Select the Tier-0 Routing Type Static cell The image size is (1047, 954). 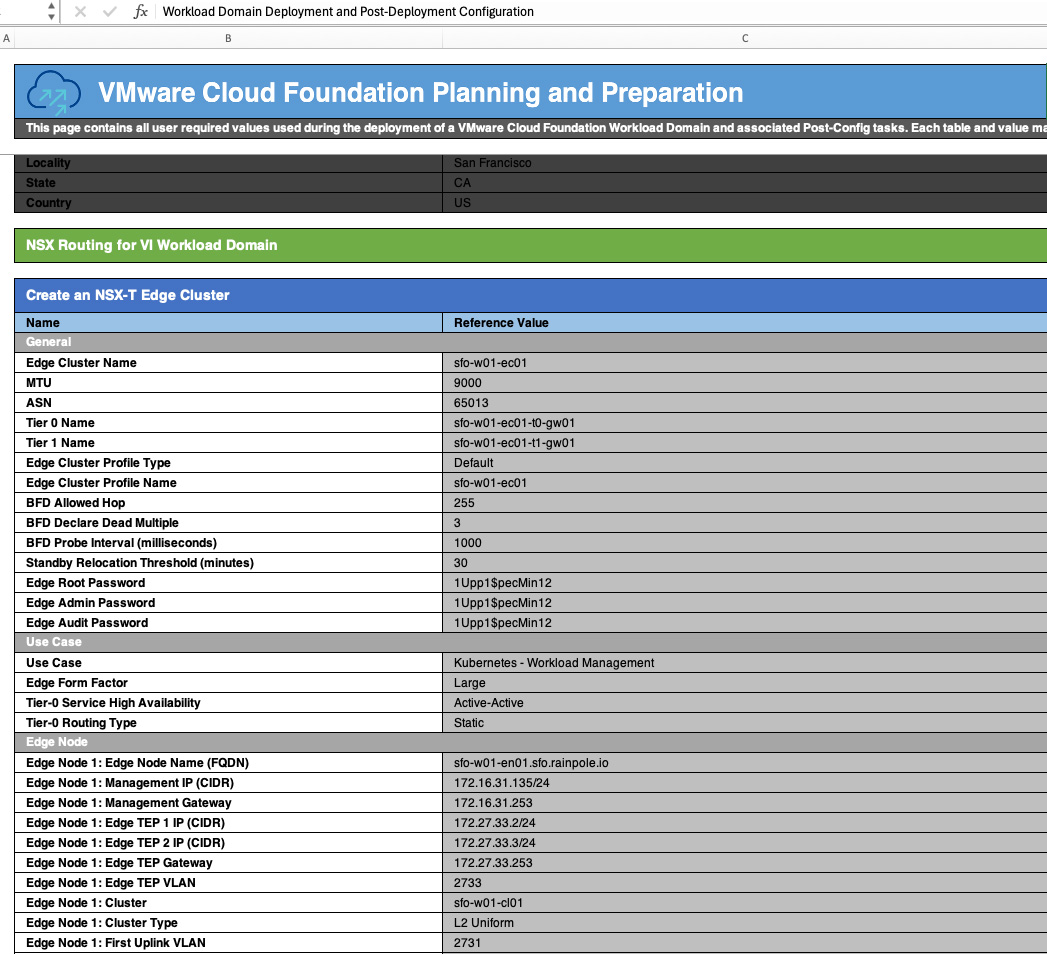click(x=745, y=723)
